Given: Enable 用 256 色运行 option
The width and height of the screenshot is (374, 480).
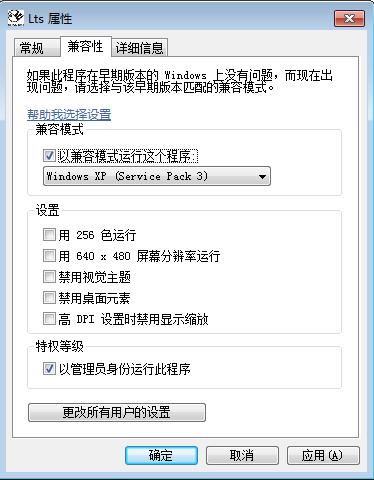Looking at the screenshot, I should 49,235.
